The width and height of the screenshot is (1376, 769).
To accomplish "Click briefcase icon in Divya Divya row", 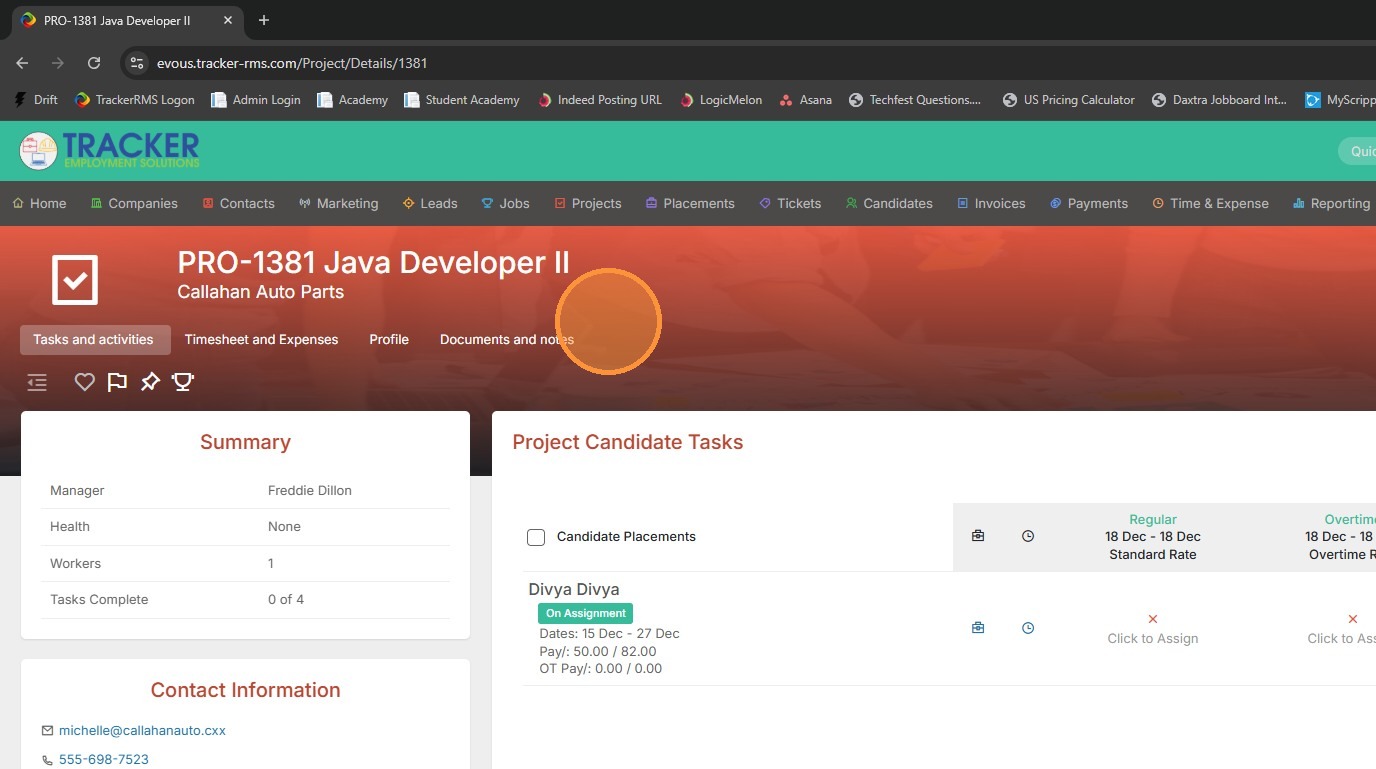I will point(978,628).
